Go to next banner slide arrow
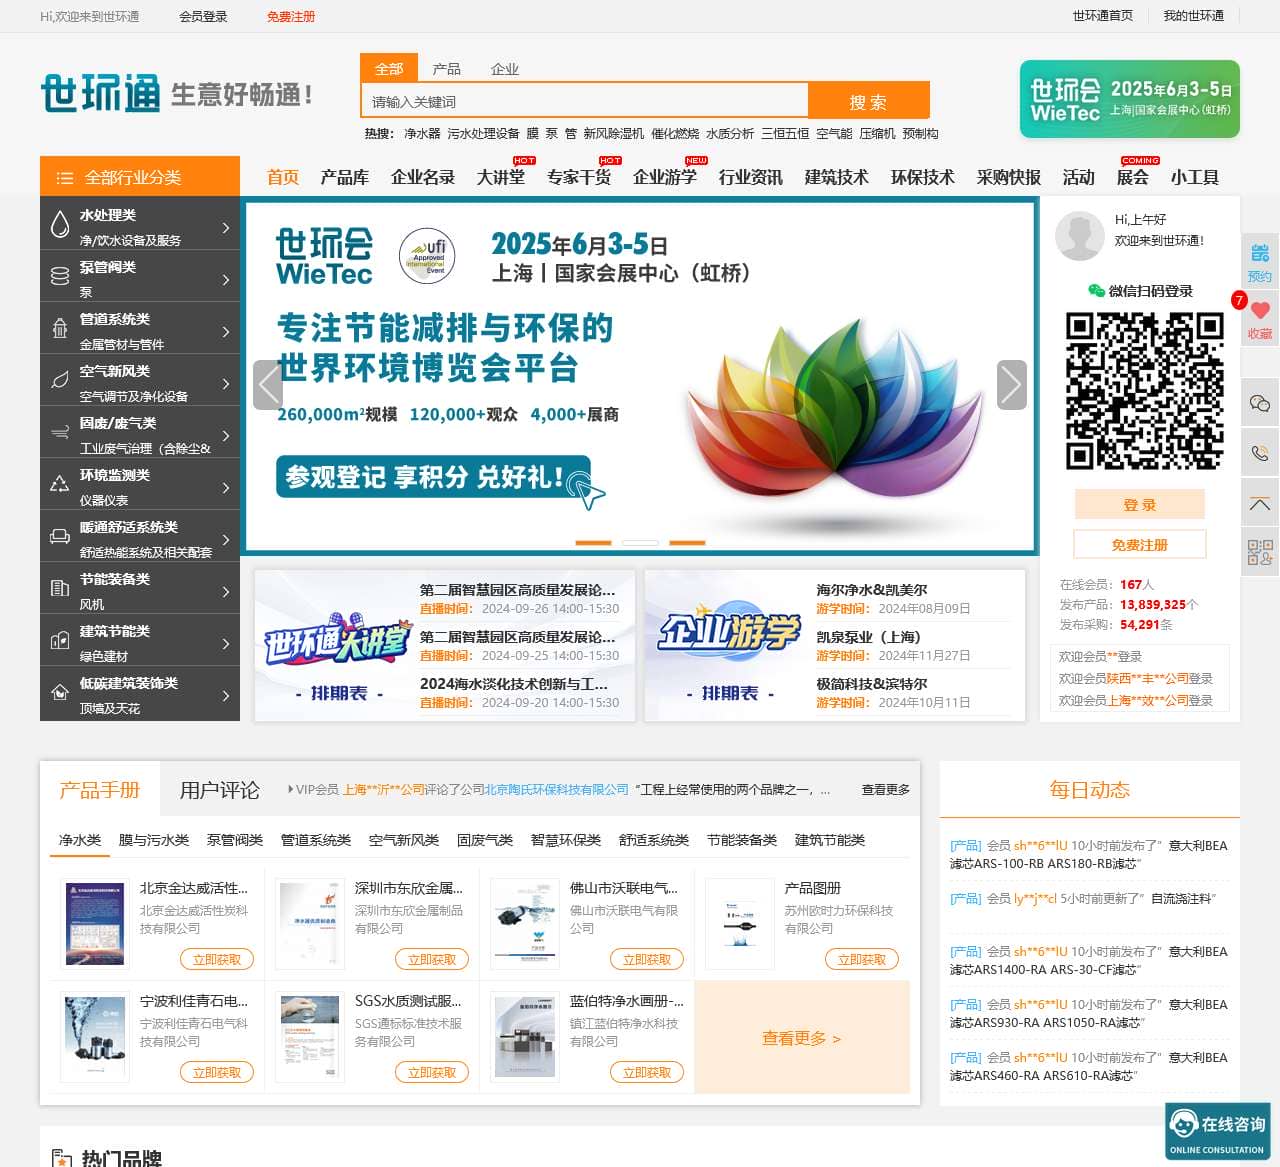1280x1167 pixels. tap(1011, 385)
